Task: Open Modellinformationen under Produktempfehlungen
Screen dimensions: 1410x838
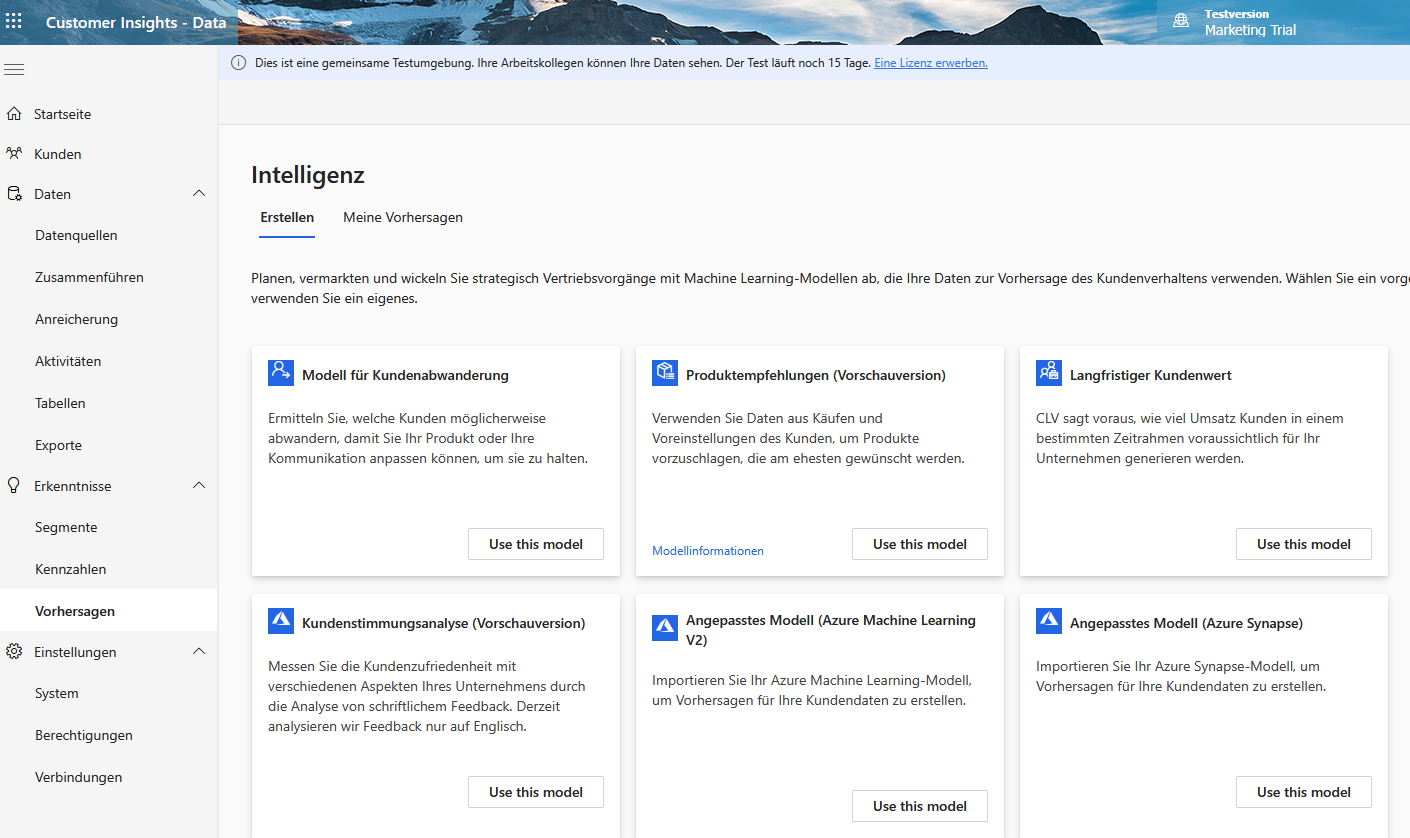Action: point(707,550)
